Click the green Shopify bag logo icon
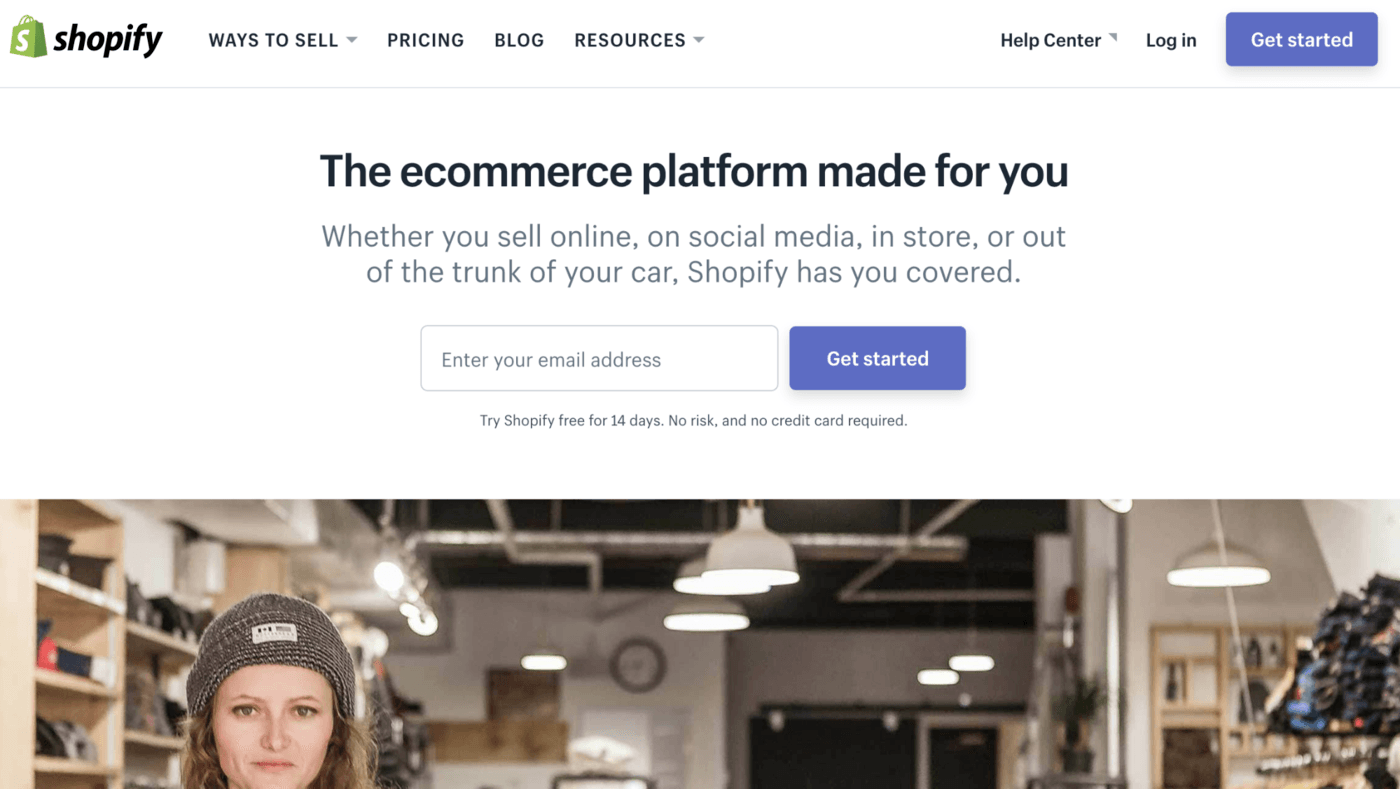The width and height of the screenshot is (1400, 789). tap(28, 37)
